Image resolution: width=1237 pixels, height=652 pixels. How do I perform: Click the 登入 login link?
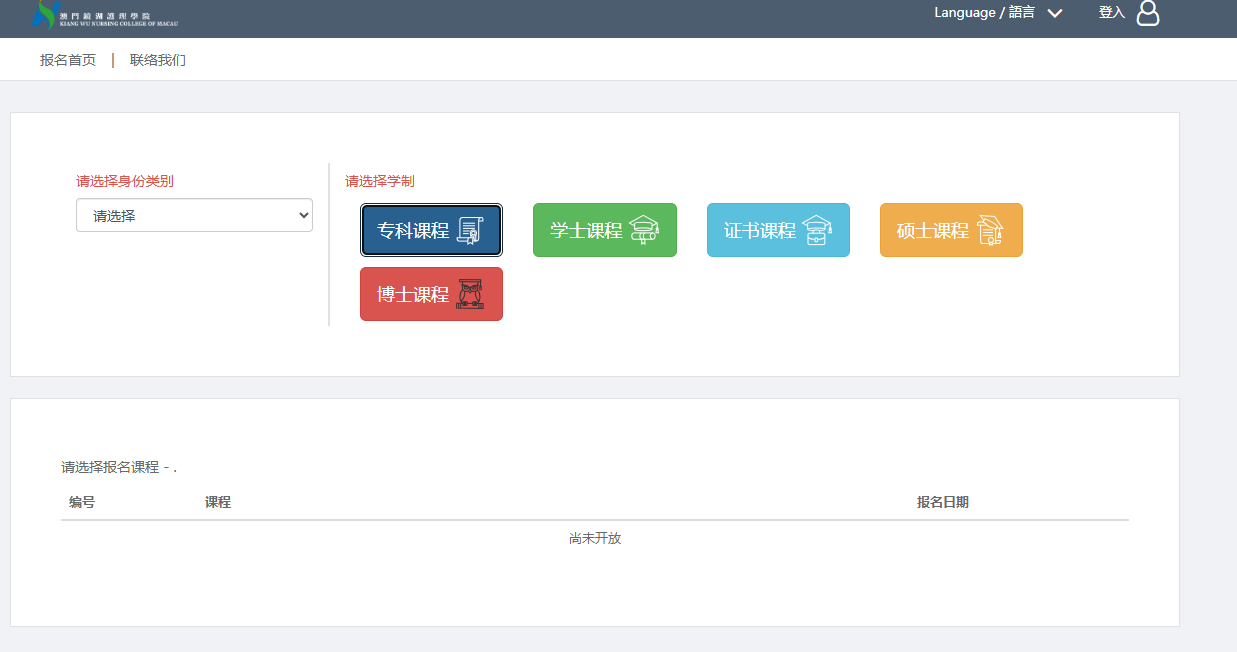1111,13
